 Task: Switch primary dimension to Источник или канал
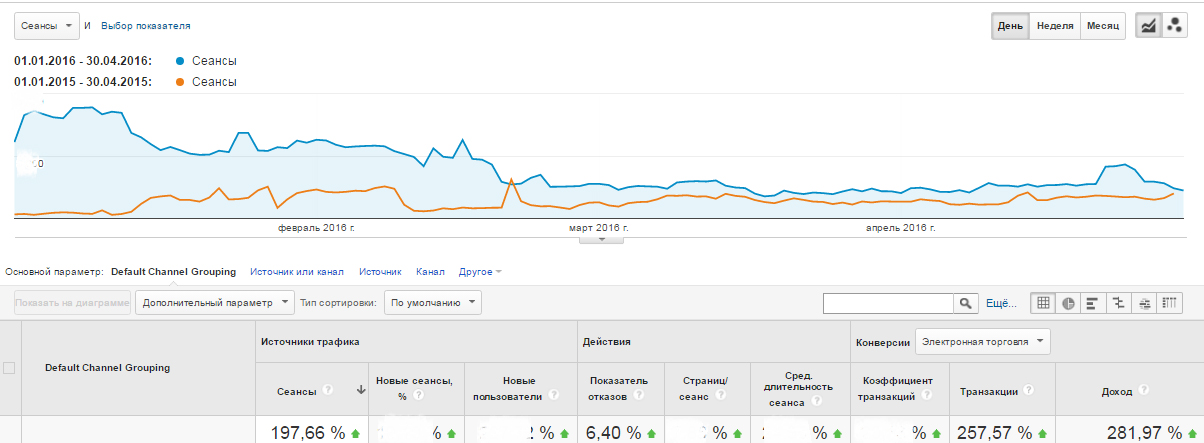(x=297, y=271)
